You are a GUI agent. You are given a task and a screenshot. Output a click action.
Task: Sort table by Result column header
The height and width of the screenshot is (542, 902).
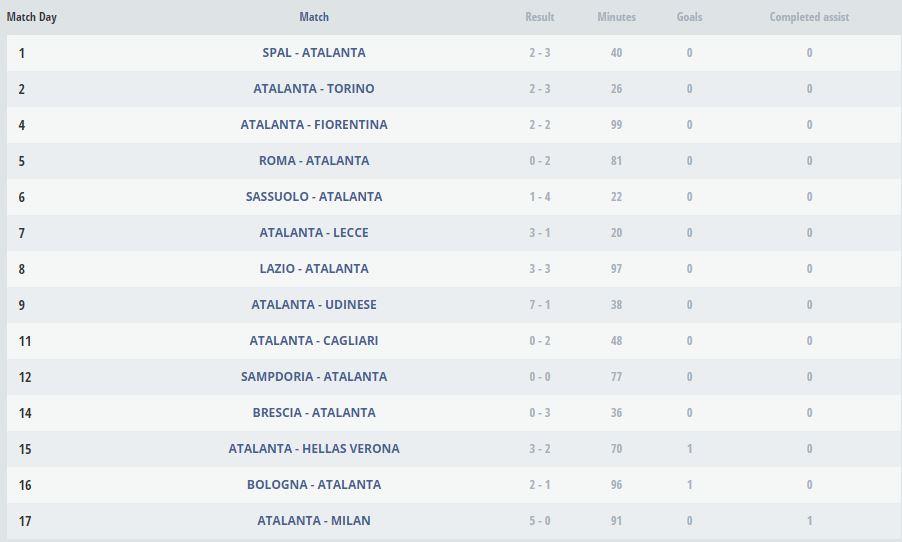[x=540, y=17]
